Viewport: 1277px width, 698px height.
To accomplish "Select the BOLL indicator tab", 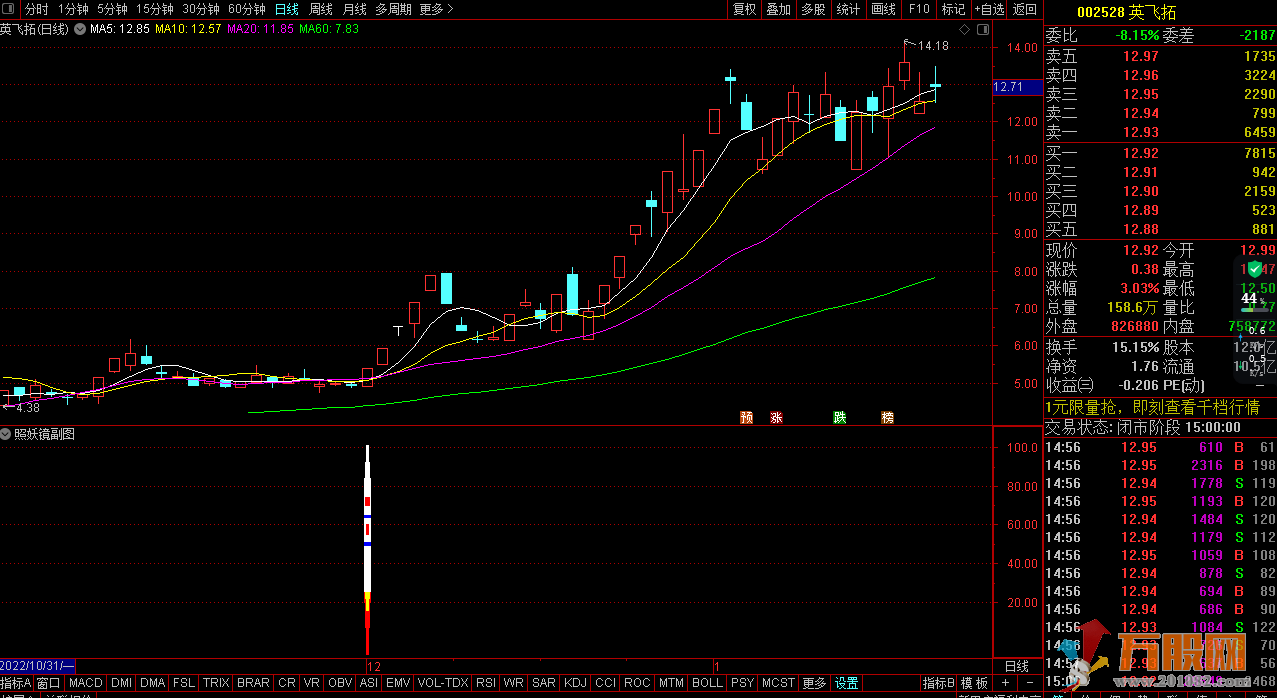I will pos(707,683).
